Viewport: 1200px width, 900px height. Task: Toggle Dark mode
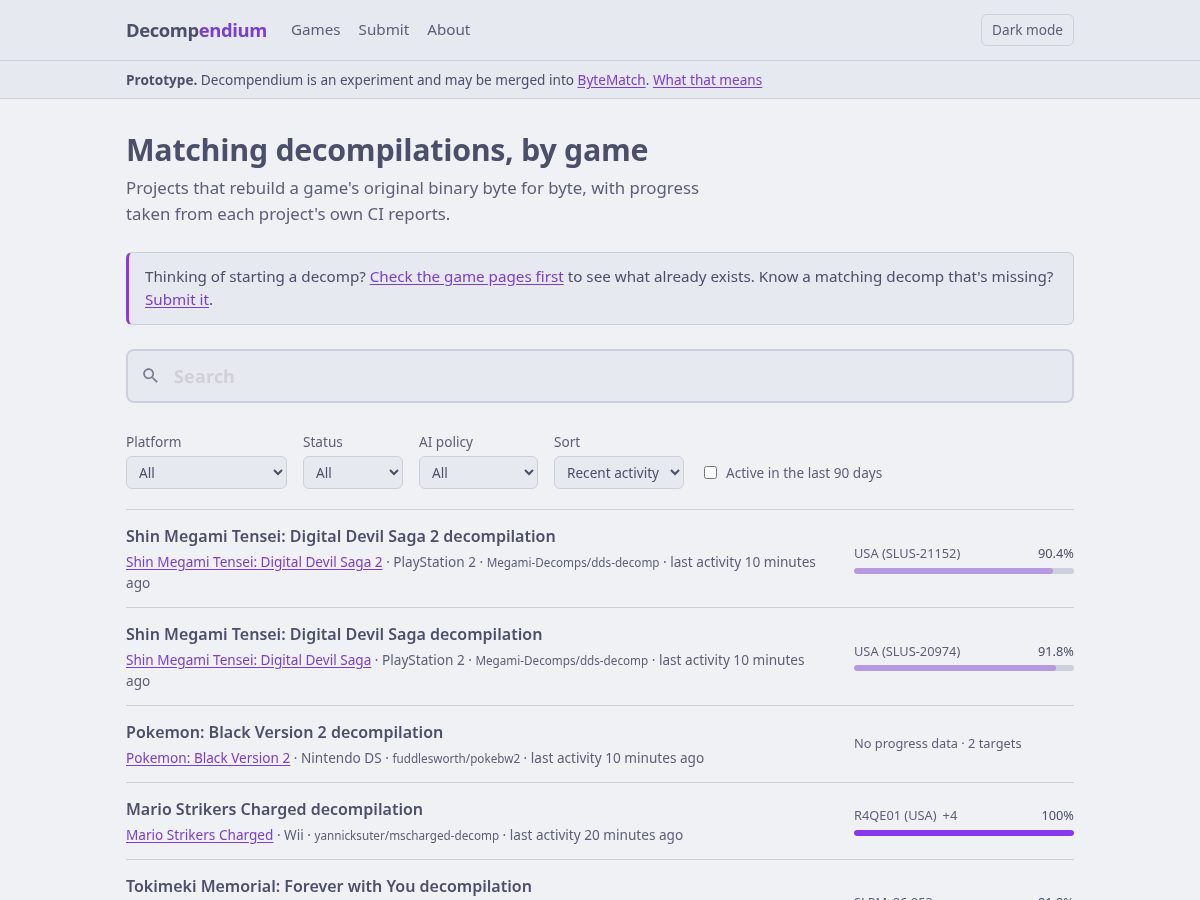(1027, 30)
